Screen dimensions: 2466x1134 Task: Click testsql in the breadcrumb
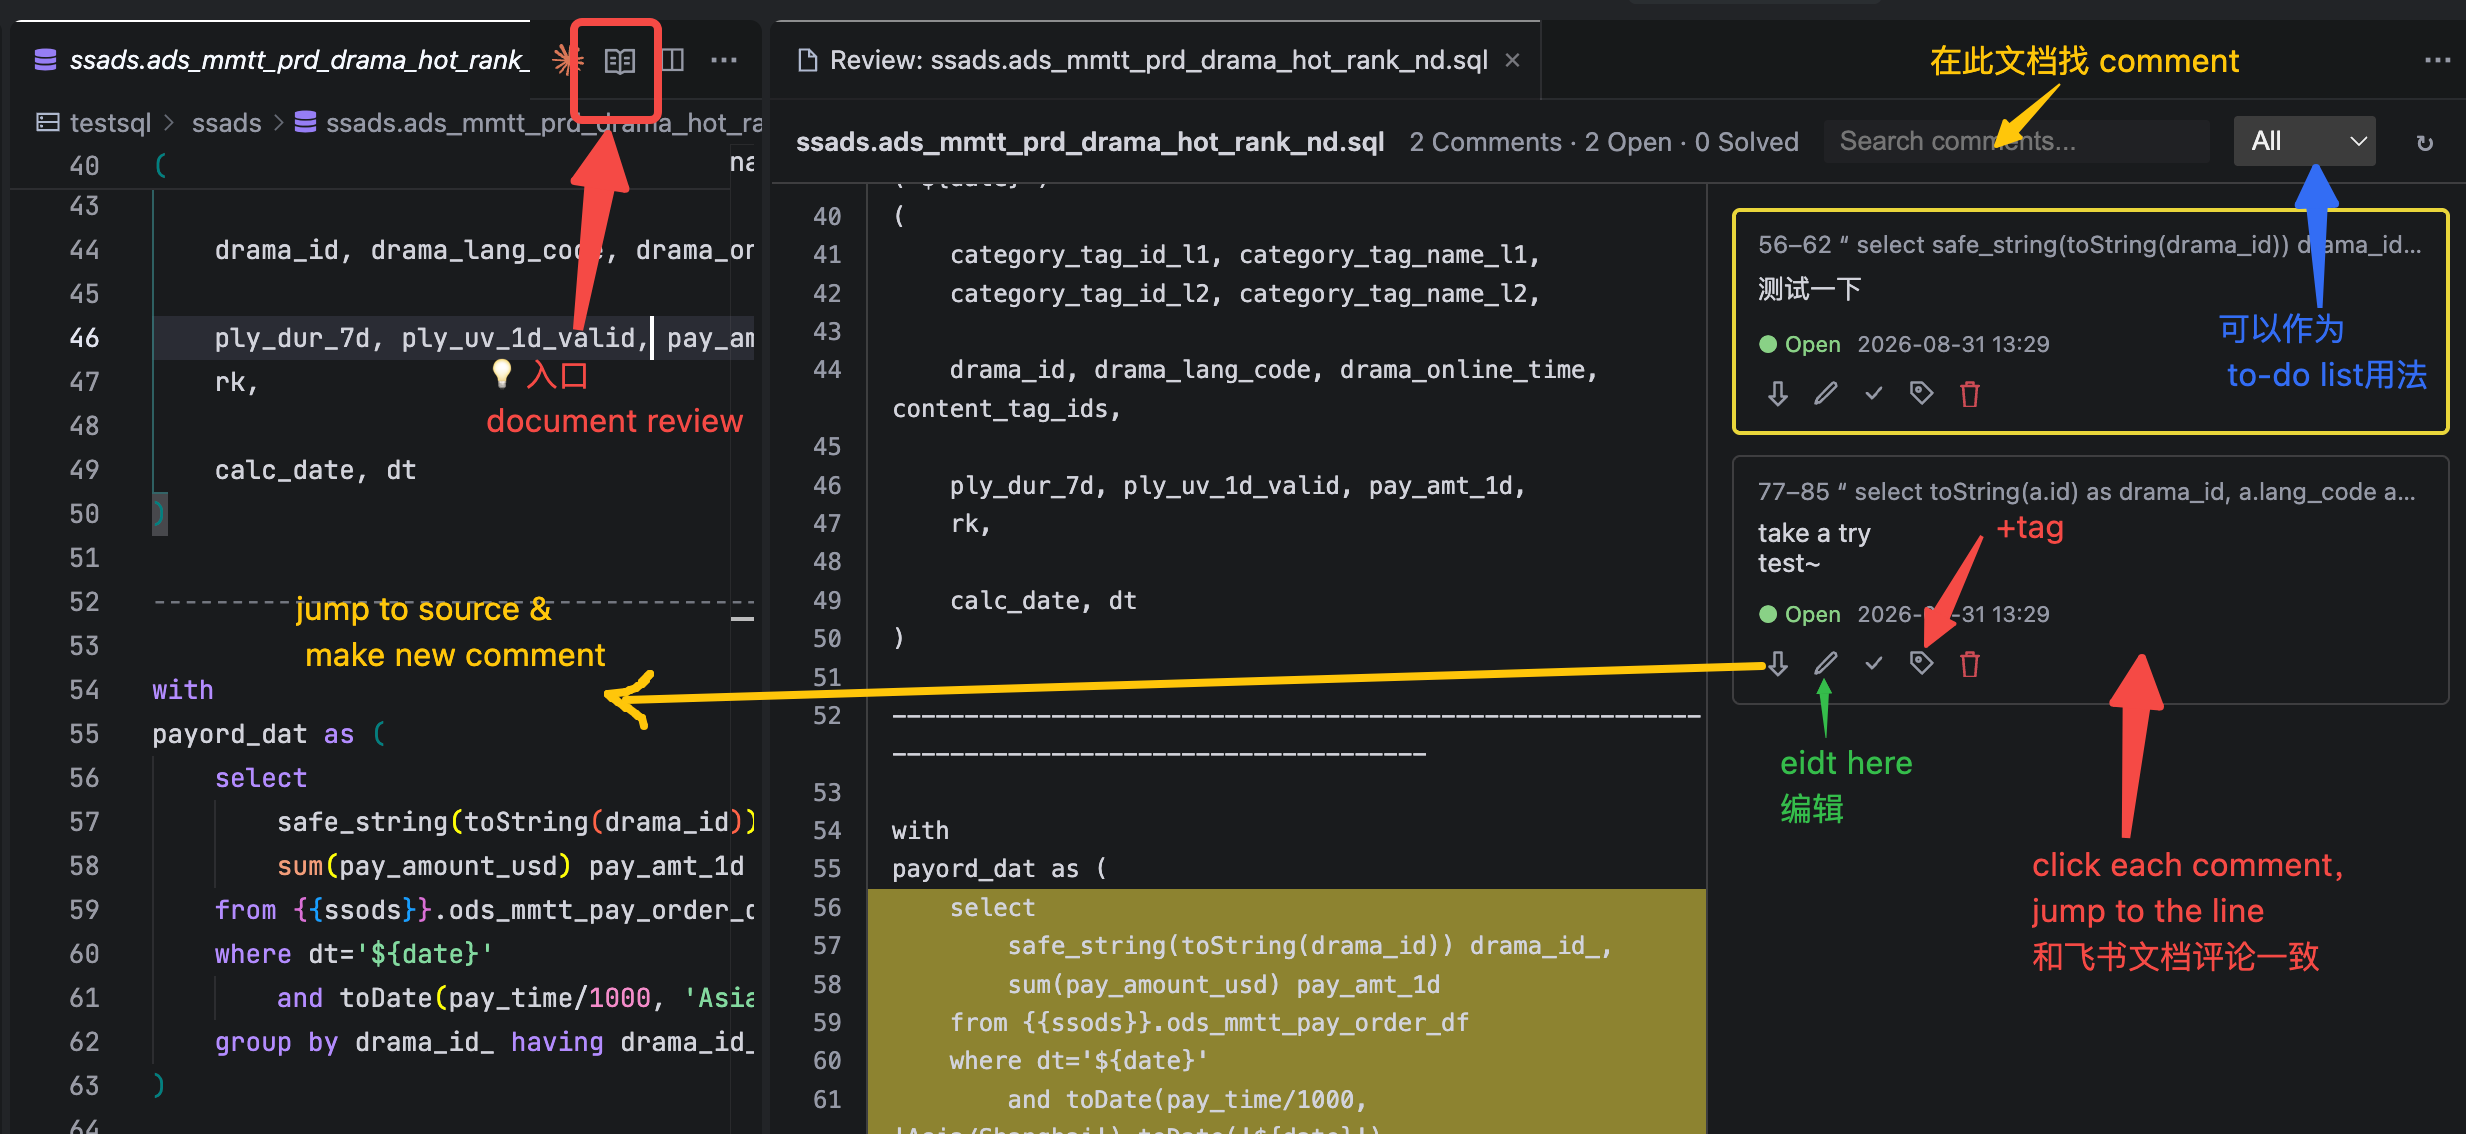[x=110, y=123]
